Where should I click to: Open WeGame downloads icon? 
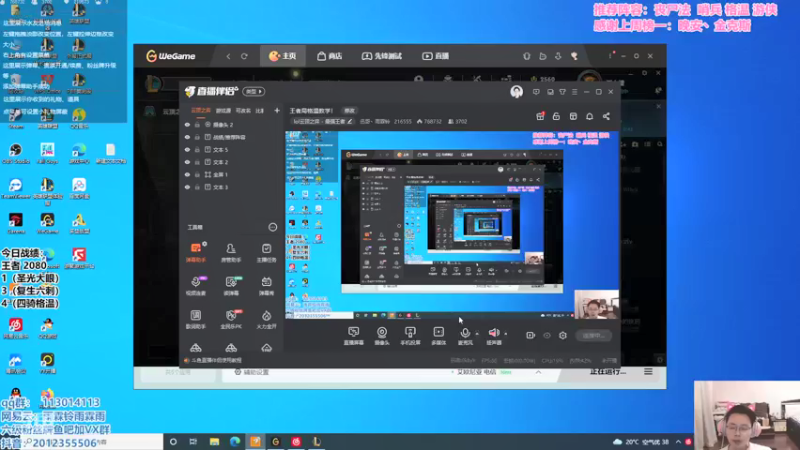pos(558,56)
